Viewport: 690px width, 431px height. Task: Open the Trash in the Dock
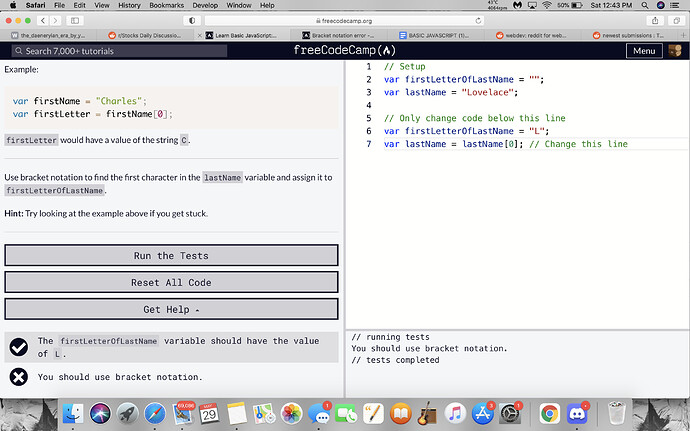click(617, 414)
